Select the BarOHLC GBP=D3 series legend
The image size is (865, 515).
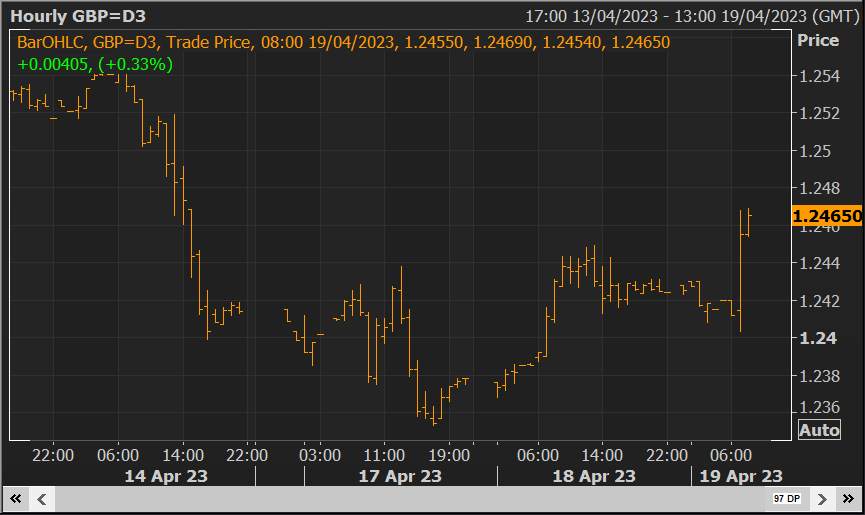(343, 42)
